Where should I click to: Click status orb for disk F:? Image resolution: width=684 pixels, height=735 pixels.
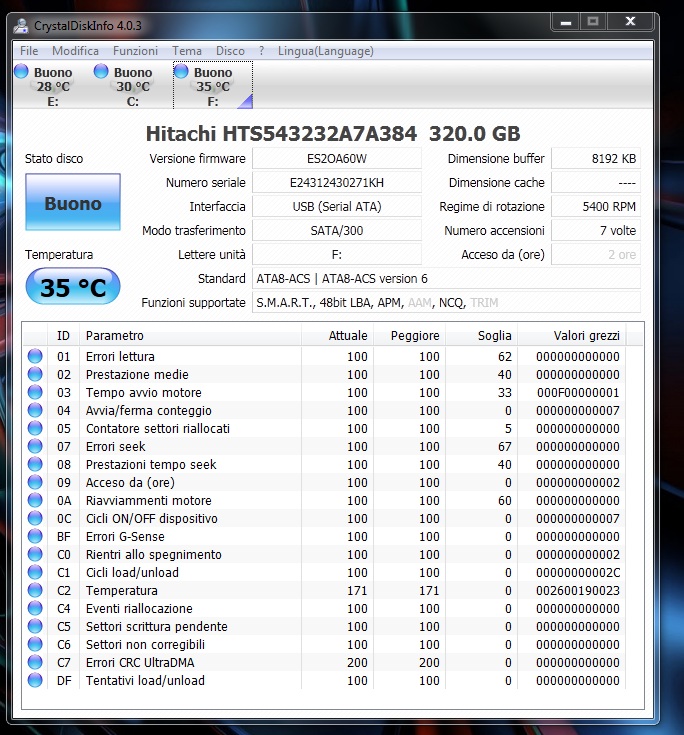click(x=181, y=71)
